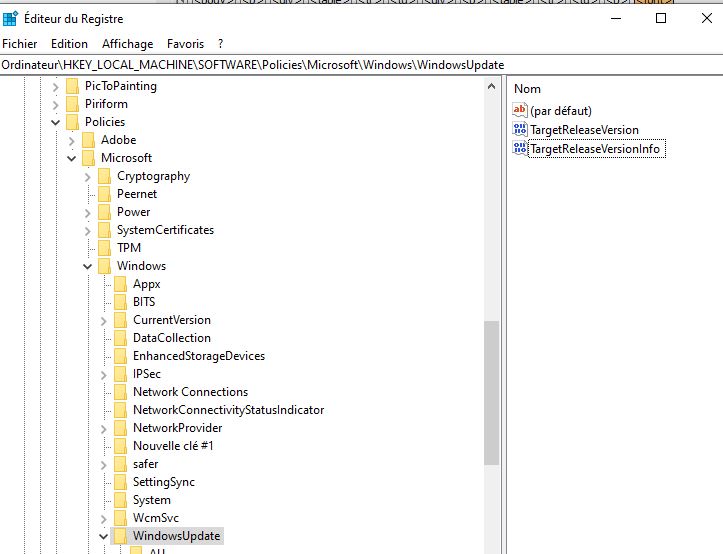Viewport: 723px width, 554px height.
Task: Click the DataCollection folder icon
Action: (121, 338)
